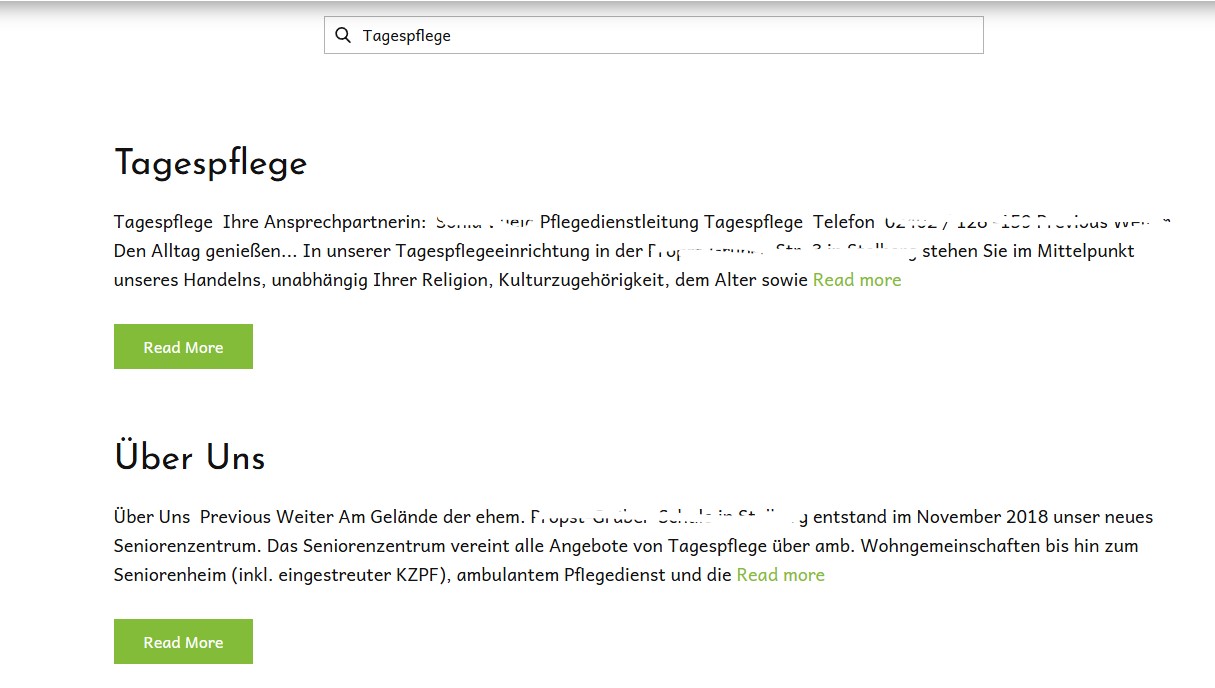This screenshot has width=1215, height=688.
Task: Click the text 'Seniorenheim (inkl. eingestreuter KZPF)'
Action: pyautogui.click(x=281, y=575)
